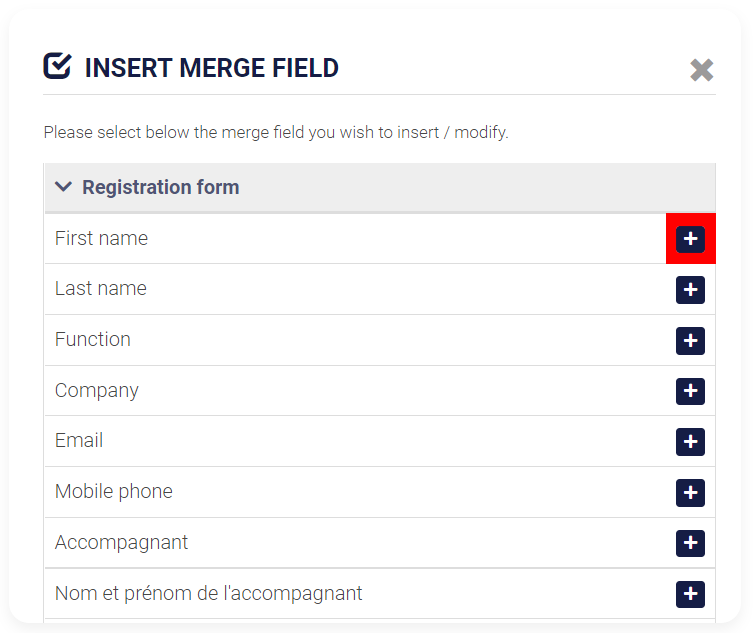Choose the Mobile phone row label
Image resolution: width=753 pixels, height=633 pixels.
114,491
